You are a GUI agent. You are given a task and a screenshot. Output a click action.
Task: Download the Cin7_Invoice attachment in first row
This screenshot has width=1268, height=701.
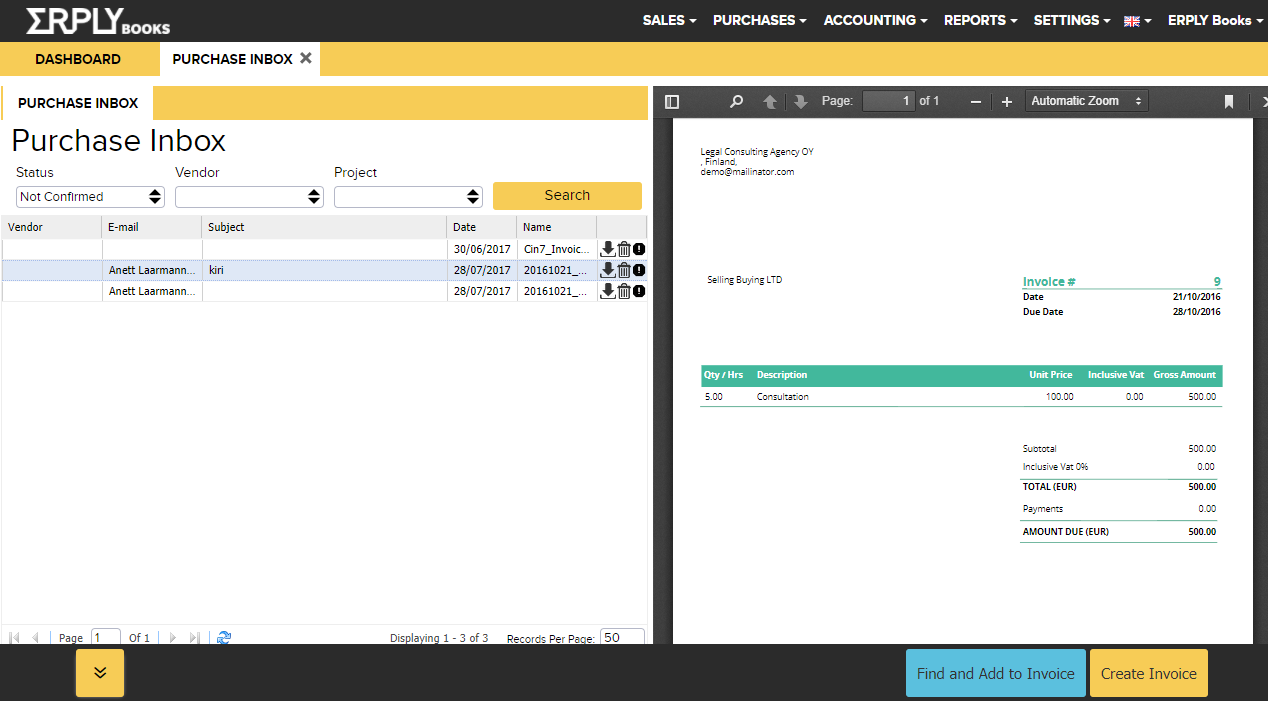coord(607,249)
